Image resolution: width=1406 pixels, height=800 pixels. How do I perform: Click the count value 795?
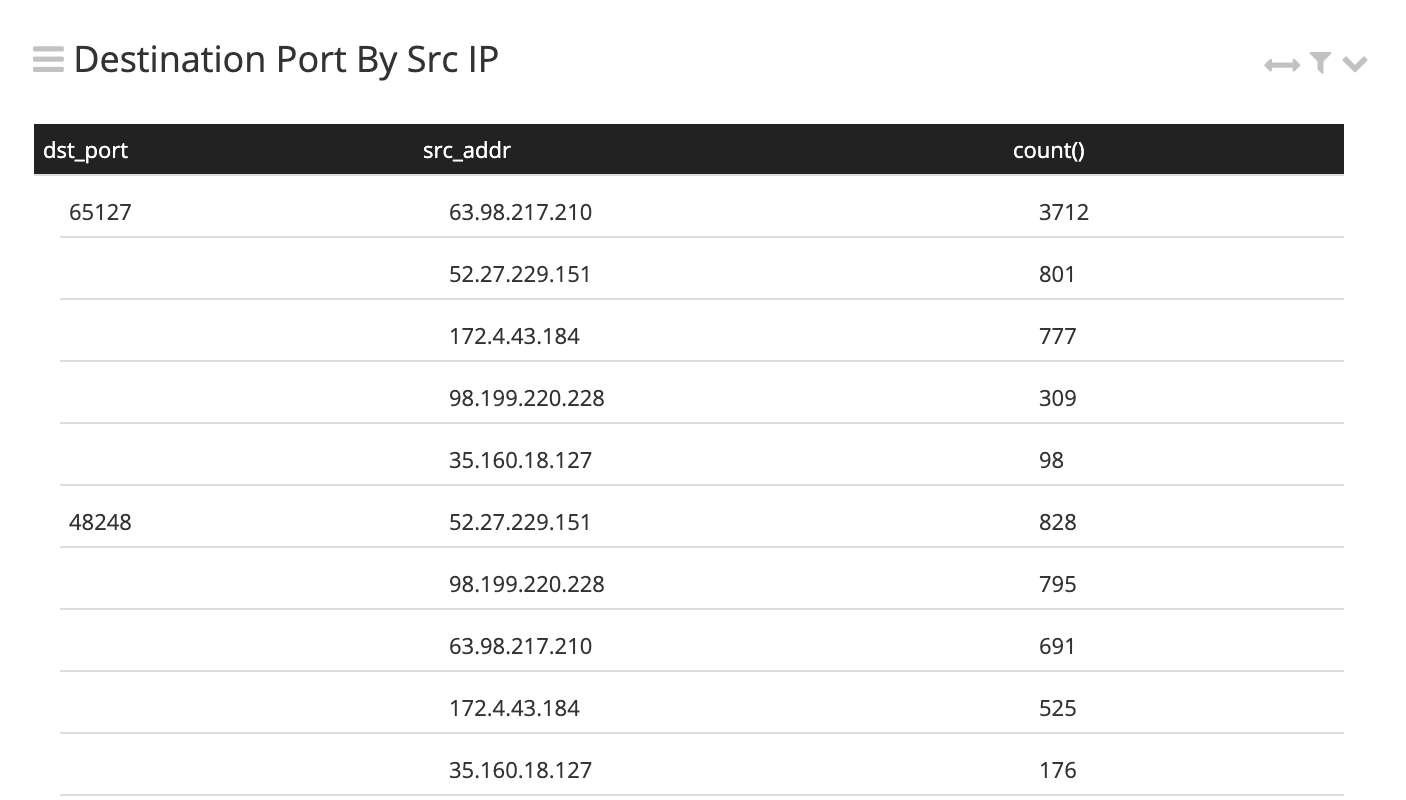click(1057, 584)
